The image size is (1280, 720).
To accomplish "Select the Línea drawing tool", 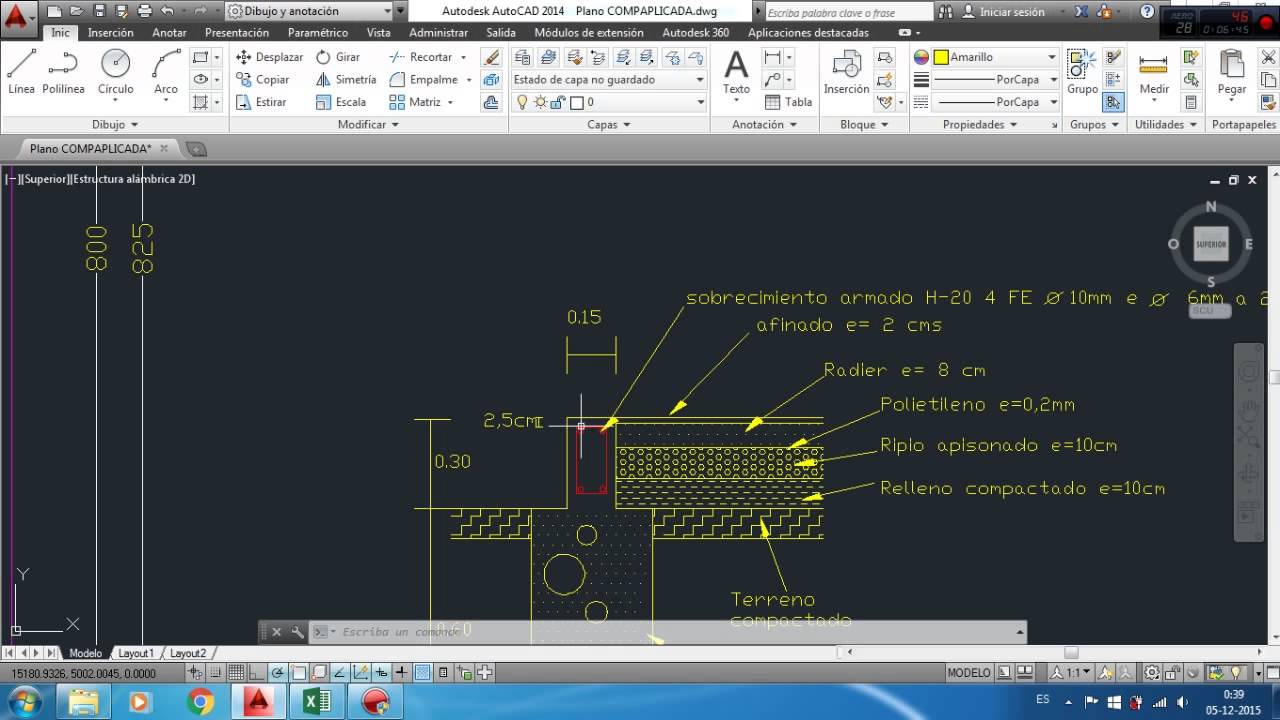I will (x=21, y=72).
